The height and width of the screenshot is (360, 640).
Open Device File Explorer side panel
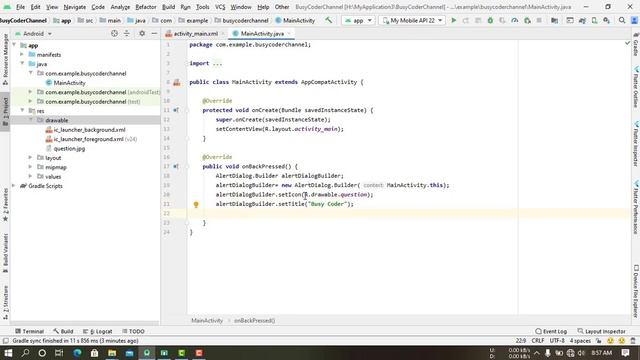point(636,291)
